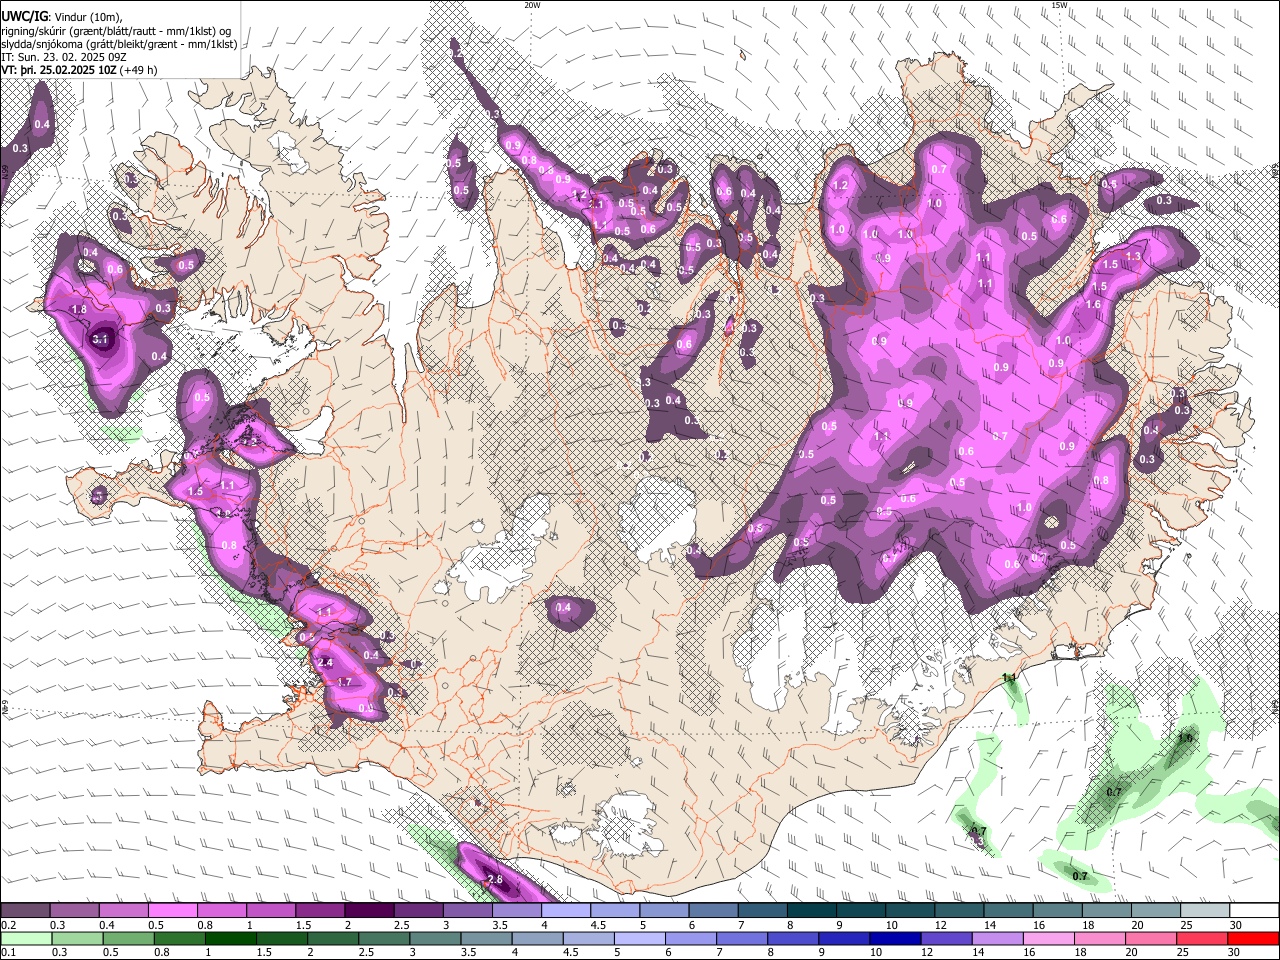The width and height of the screenshot is (1280, 960).
Task: Select the dark purple 2–2.5 swatch in top legend
Action: tap(370, 910)
